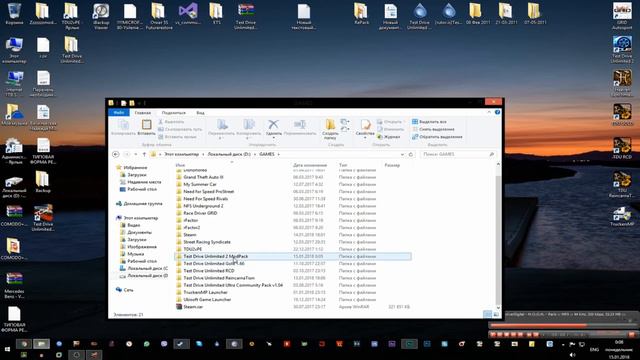Image resolution: width=640 pixels, height=360 pixels.
Task: Select Сеть in navigation pane
Action: (x=124, y=290)
